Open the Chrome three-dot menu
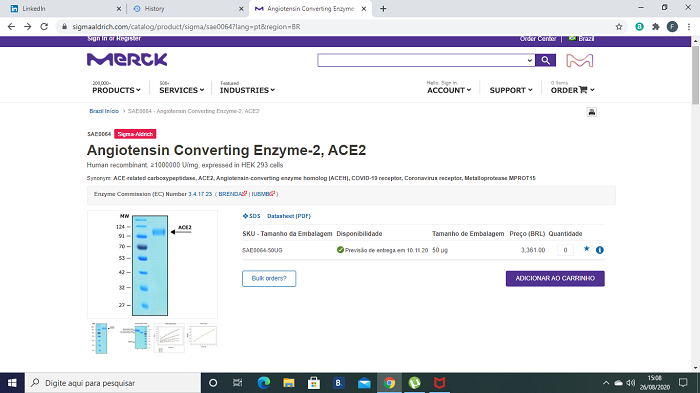This screenshot has height=393, width=700. 689,27
